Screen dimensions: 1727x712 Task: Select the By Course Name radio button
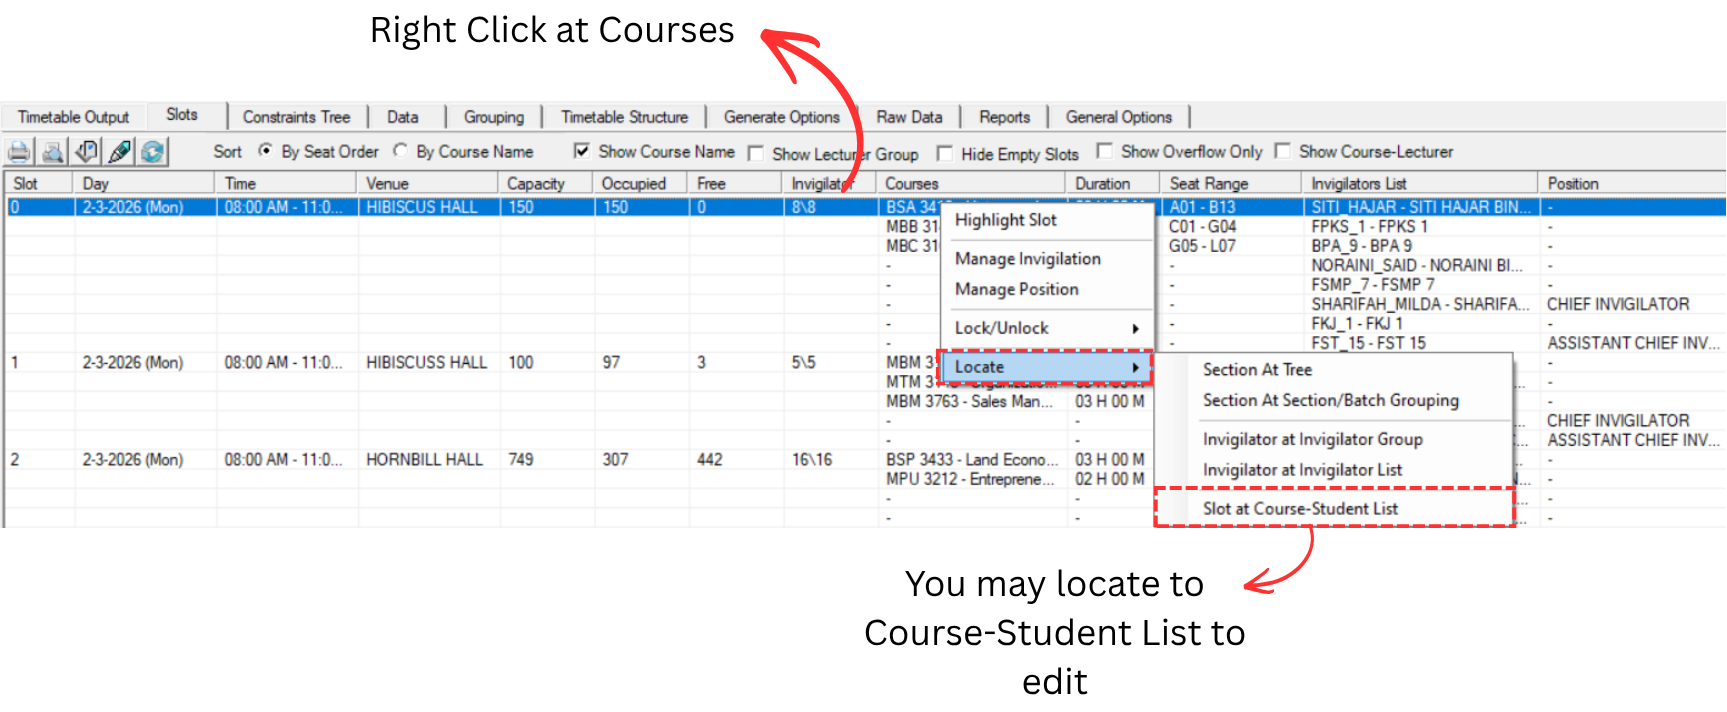[400, 151]
